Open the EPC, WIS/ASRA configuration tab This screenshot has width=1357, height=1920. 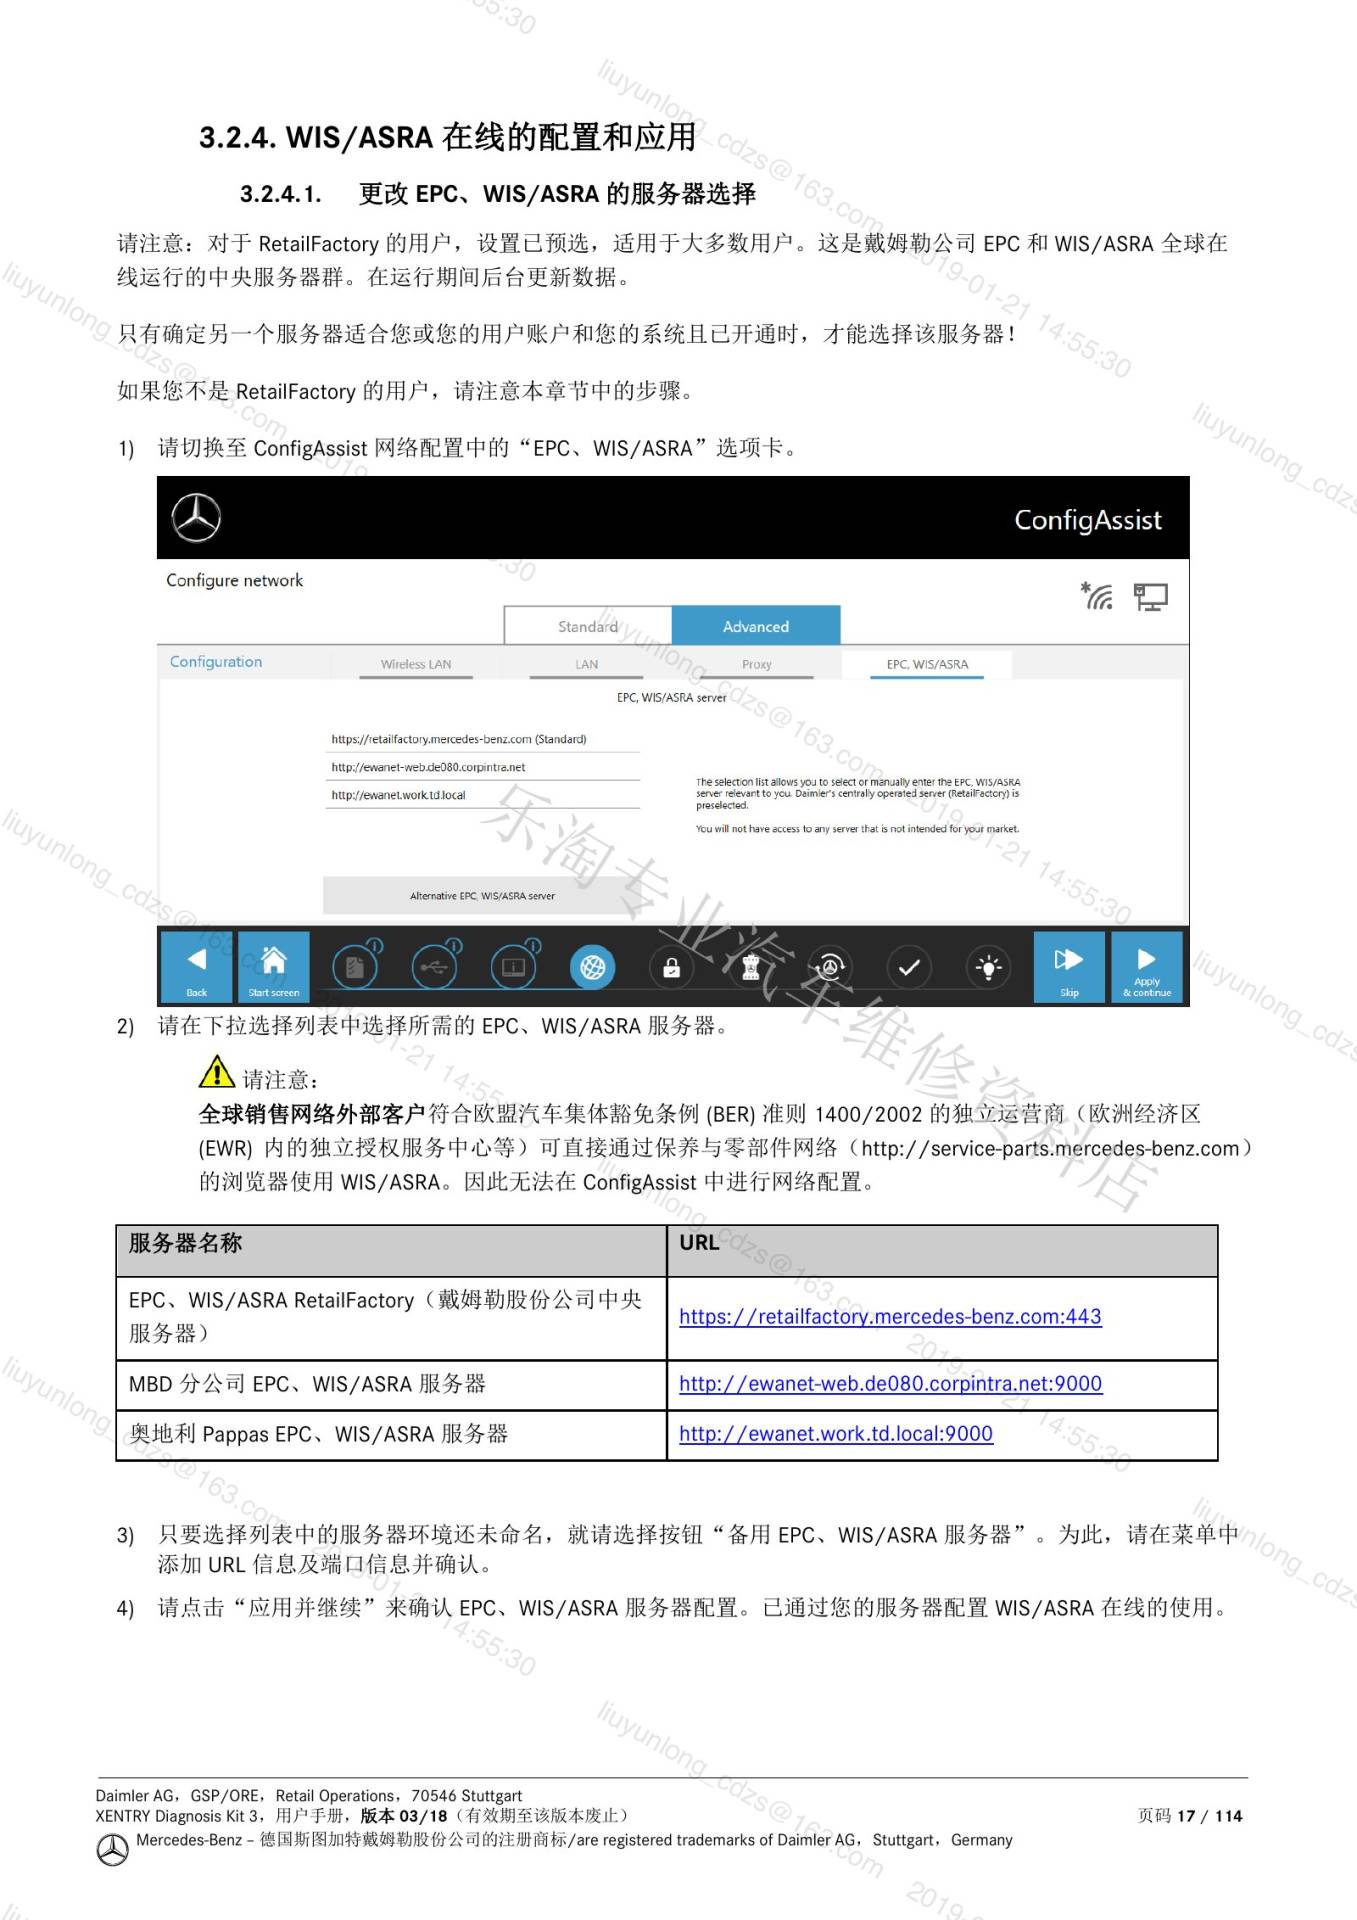pos(927,665)
